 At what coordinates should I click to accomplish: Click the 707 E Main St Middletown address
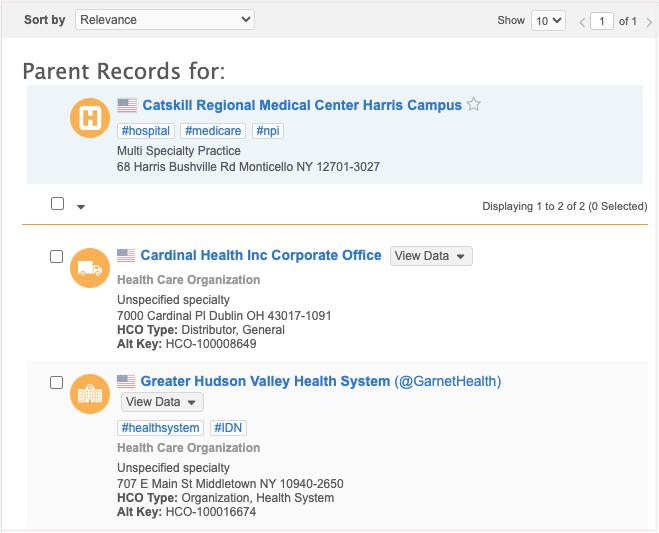(230, 484)
